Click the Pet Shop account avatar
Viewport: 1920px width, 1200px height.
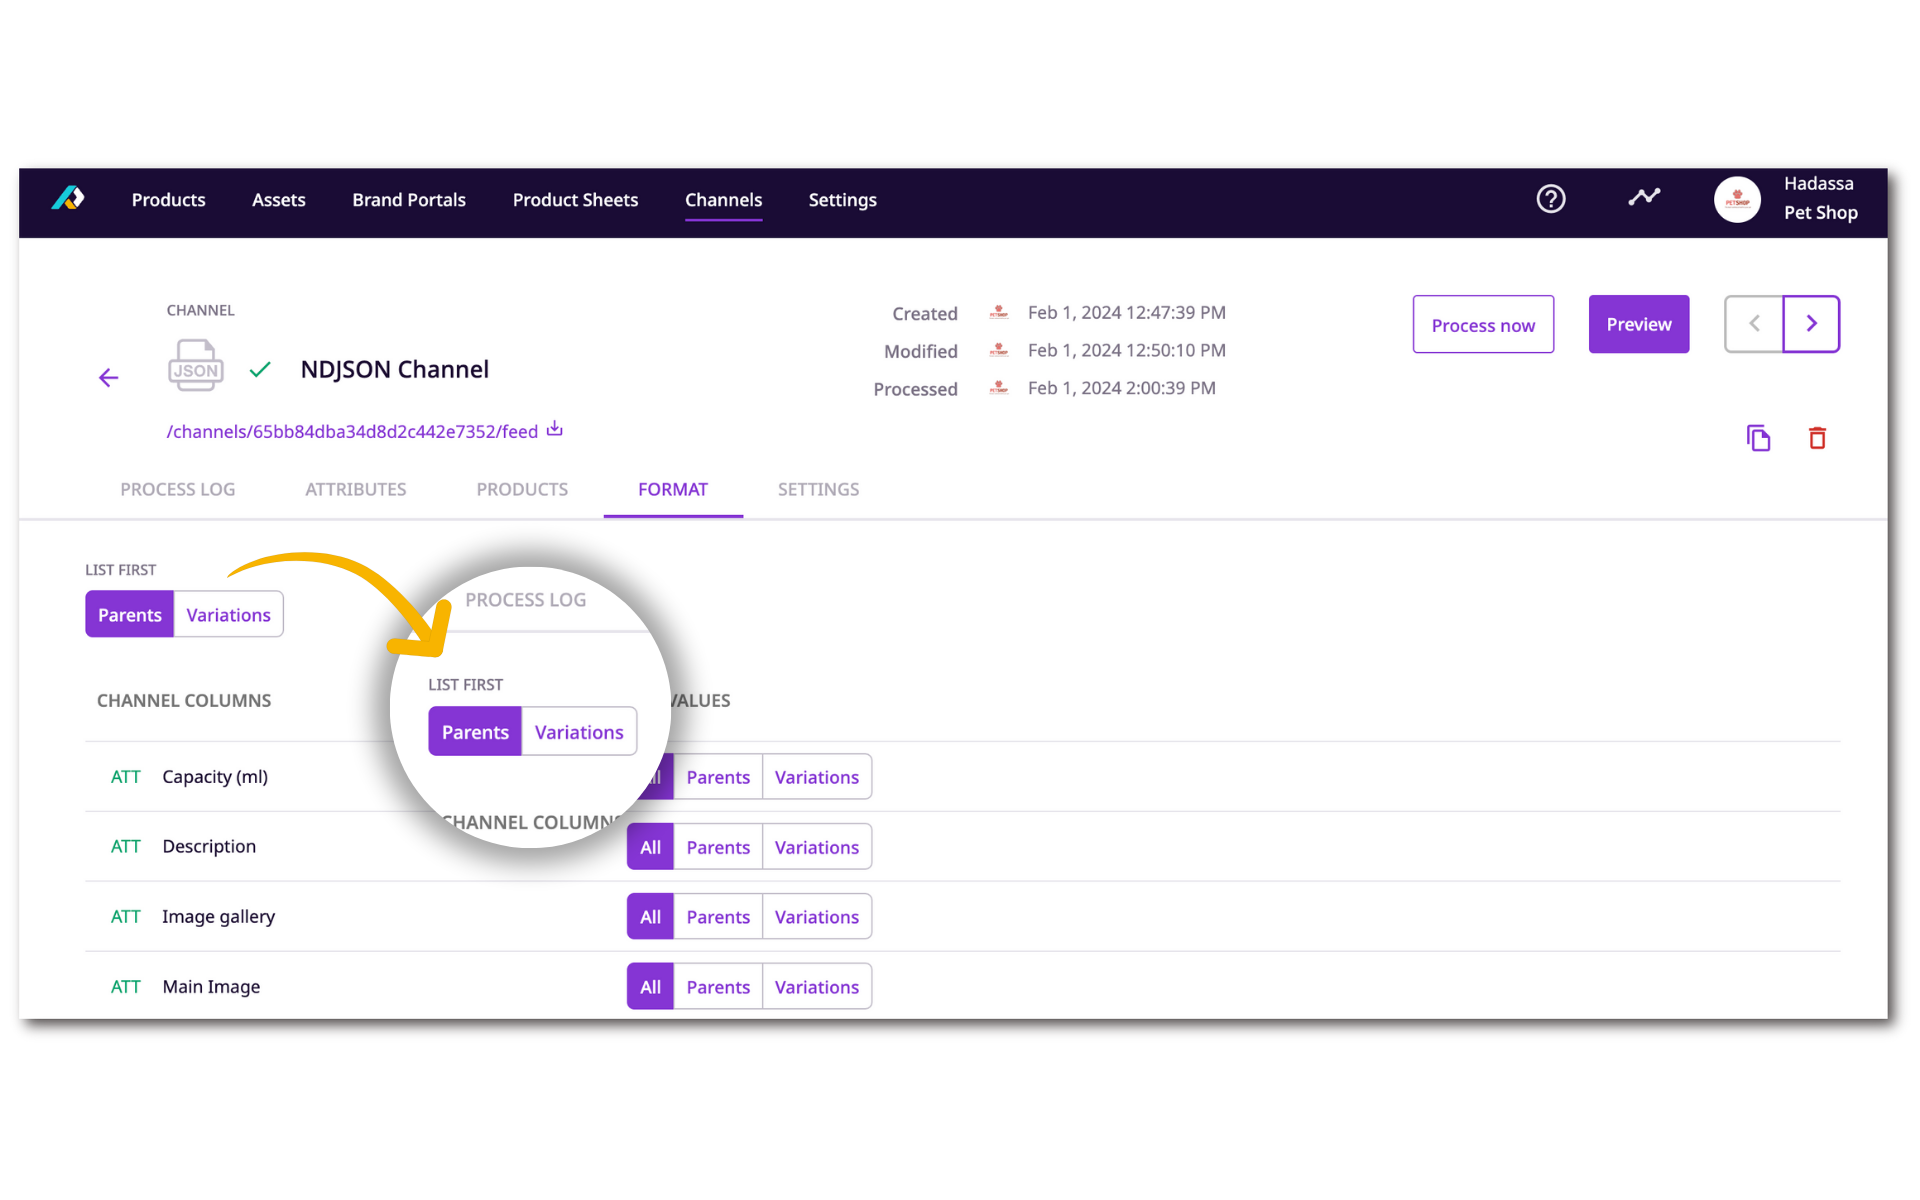coord(1737,199)
